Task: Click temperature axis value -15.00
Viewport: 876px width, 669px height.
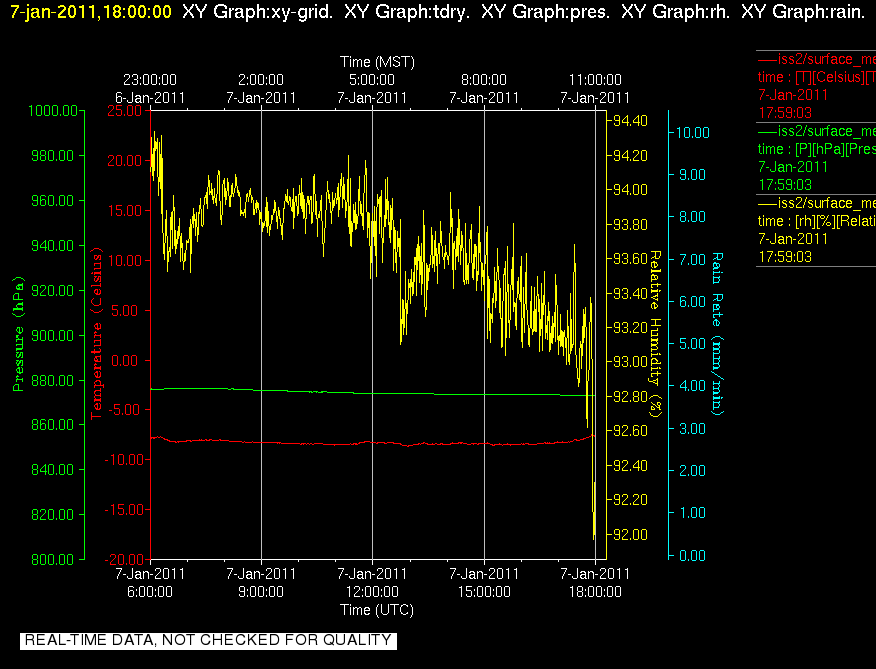Action: 125,510
